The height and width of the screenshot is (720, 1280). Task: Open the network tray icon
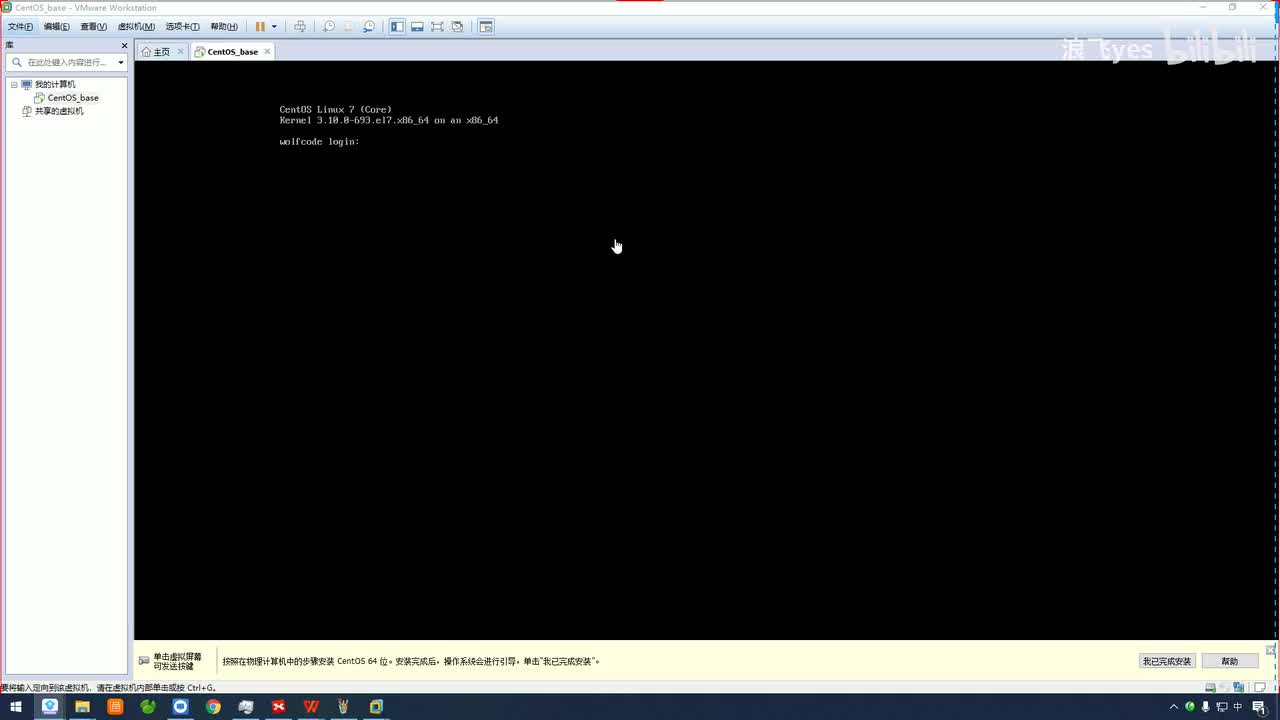pyautogui.click(x=1222, y=707)
